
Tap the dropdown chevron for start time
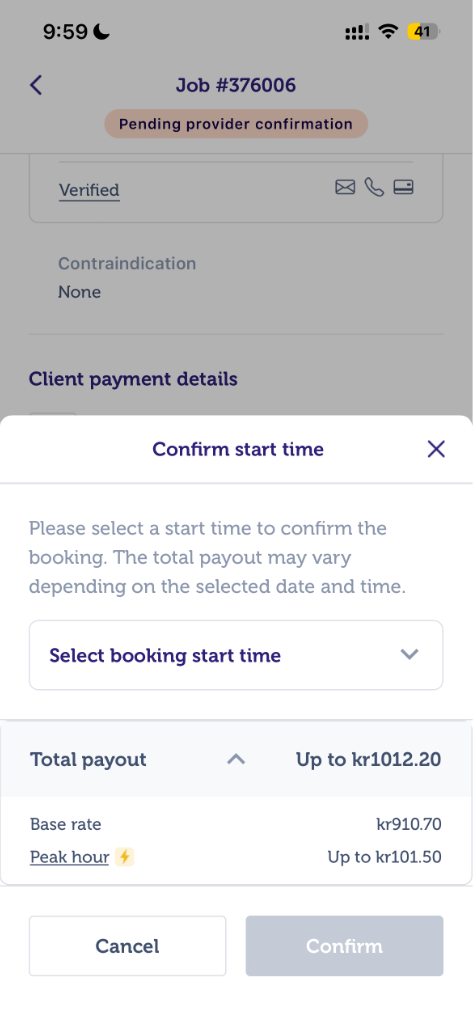click(x=410, y=654)
